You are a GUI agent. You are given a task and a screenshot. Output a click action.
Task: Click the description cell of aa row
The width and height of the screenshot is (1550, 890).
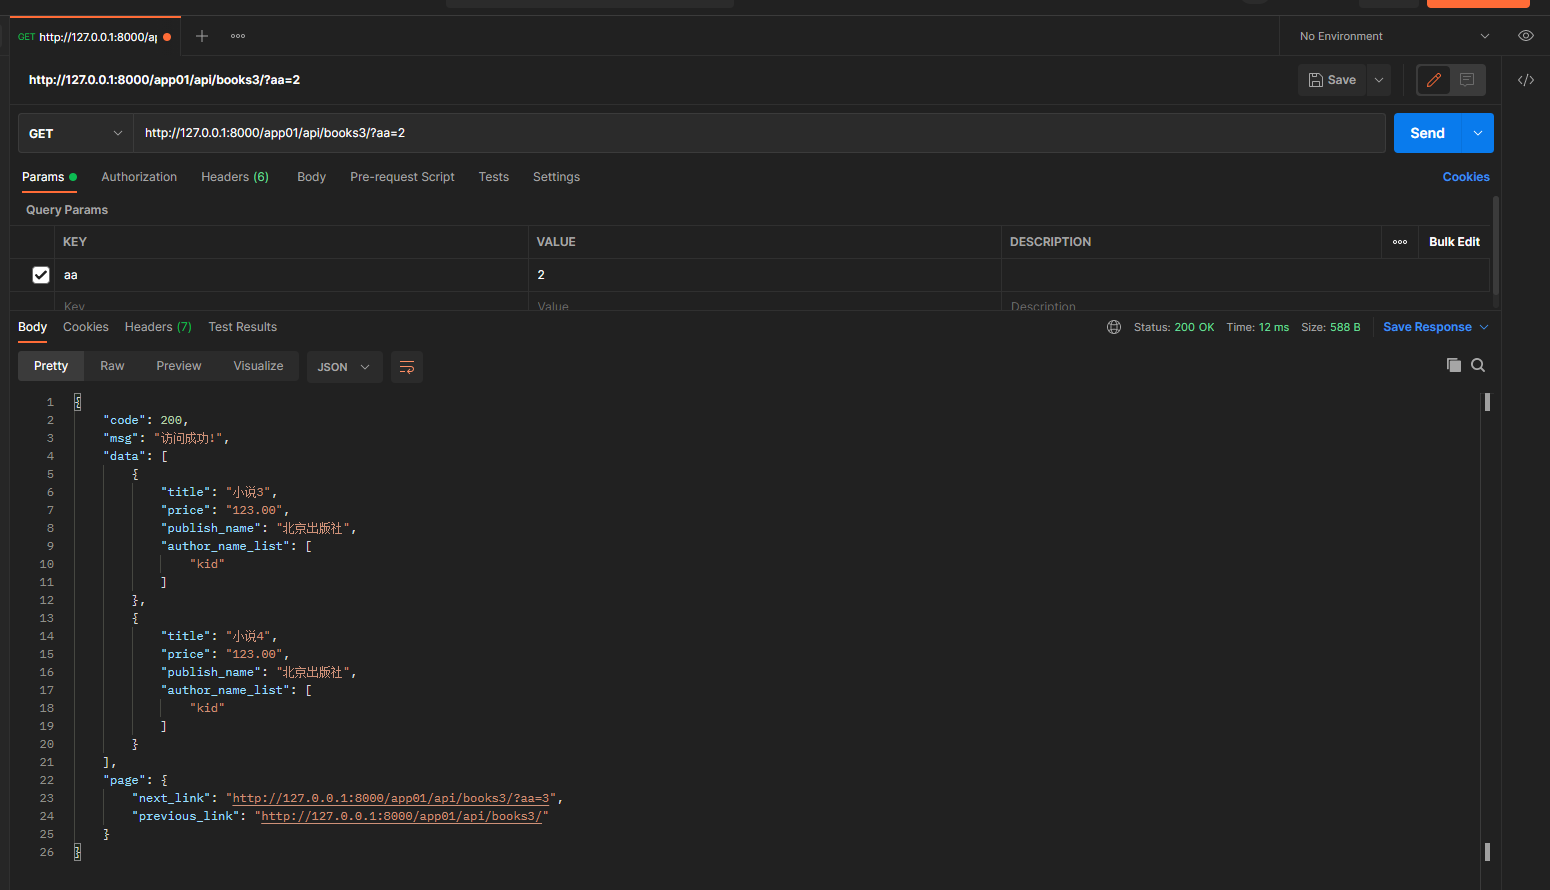point(1245,275)
